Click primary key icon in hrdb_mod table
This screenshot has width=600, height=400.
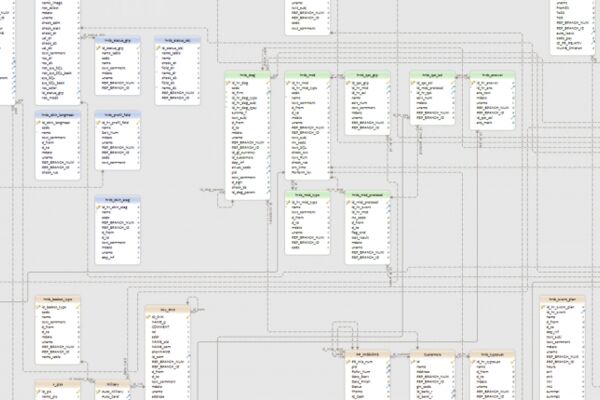pyautogui.click(x=289, y=83)
